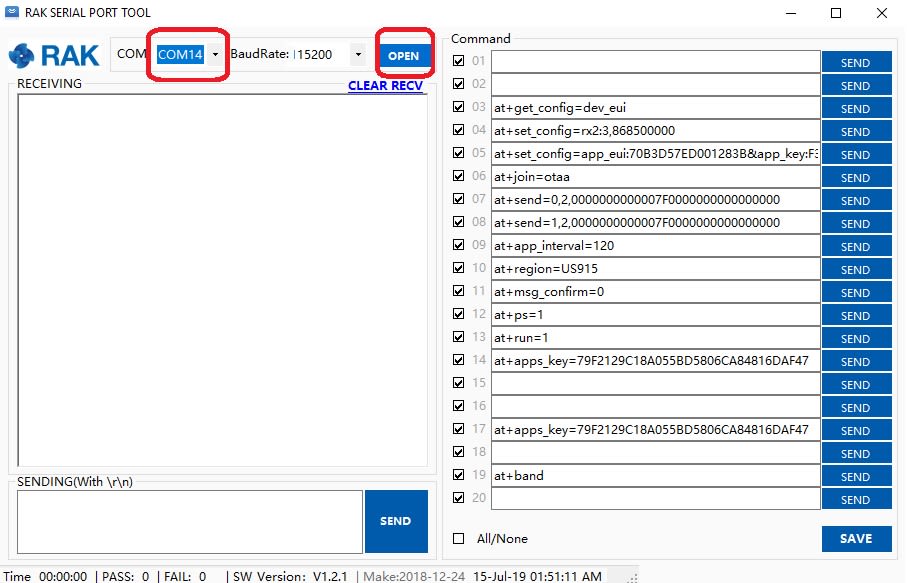Edit the at+get_config=dev_eui command field
The image size is (907, 583).
click(x=655, y=108)
